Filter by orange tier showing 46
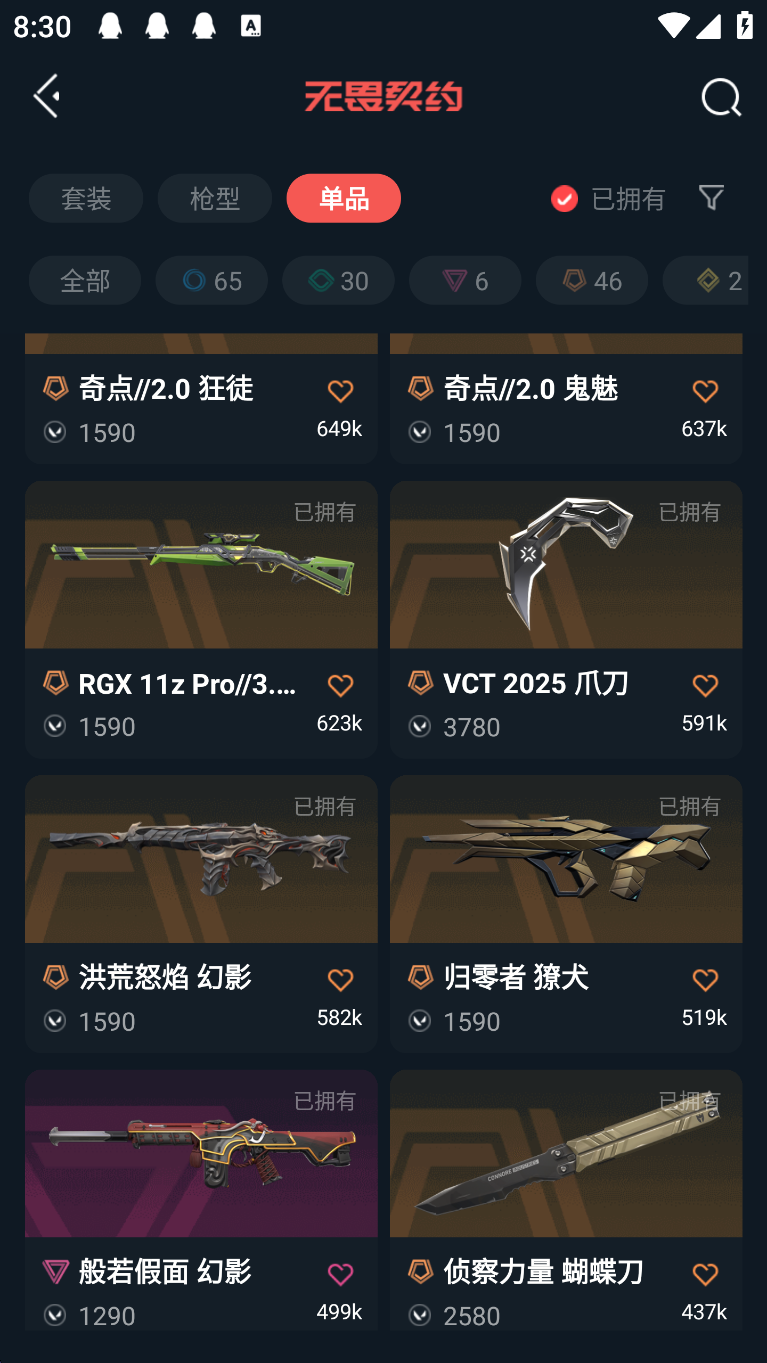Viewport: 767px width, 1363px height. (592, 280)
